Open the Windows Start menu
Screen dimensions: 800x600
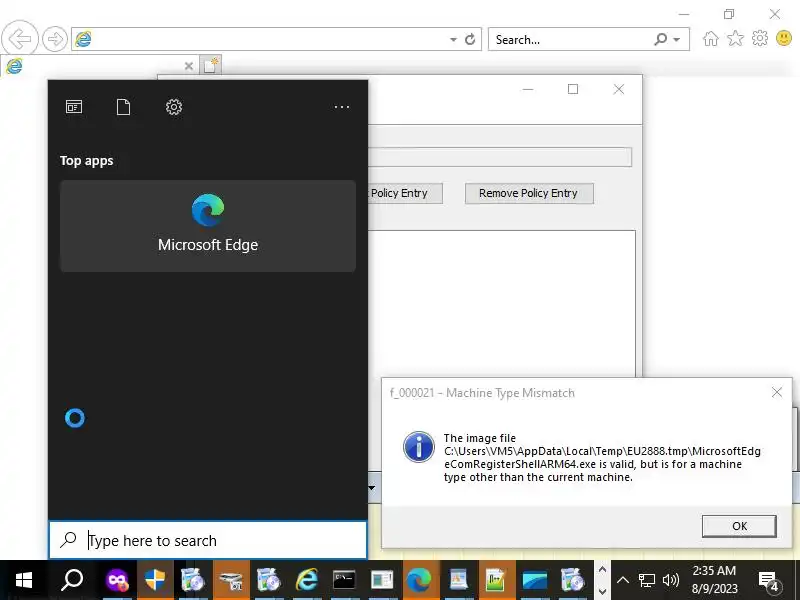23,580
